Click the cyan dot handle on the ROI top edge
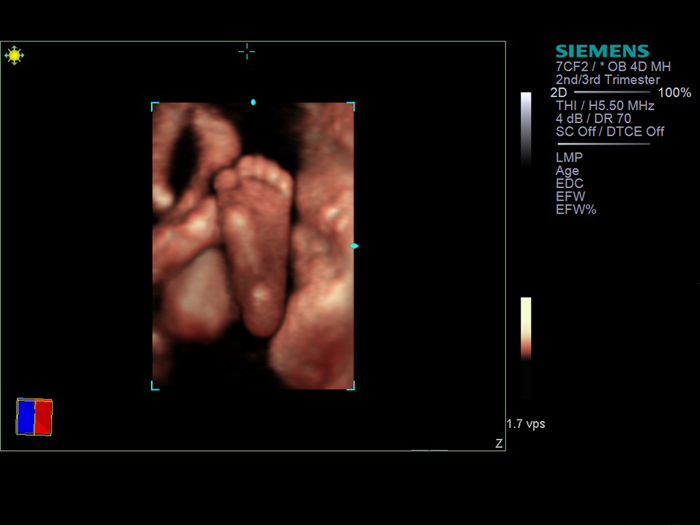Image resolution: width=700 pixels, height=525 pixels. tap(253, 102)
